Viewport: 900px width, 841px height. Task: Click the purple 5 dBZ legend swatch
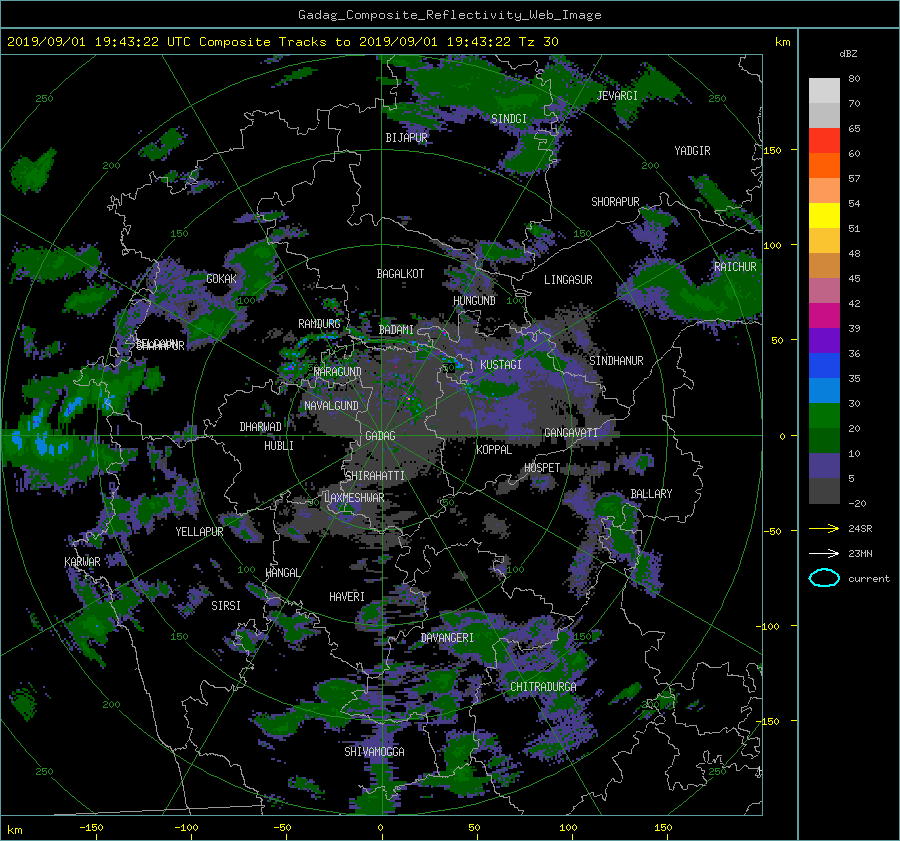tap(824, 466)
